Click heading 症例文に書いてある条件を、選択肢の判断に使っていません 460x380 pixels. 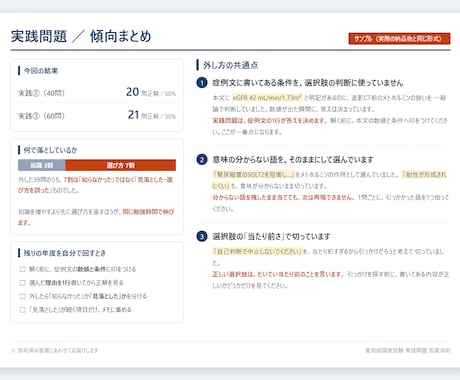coord(308,83)
